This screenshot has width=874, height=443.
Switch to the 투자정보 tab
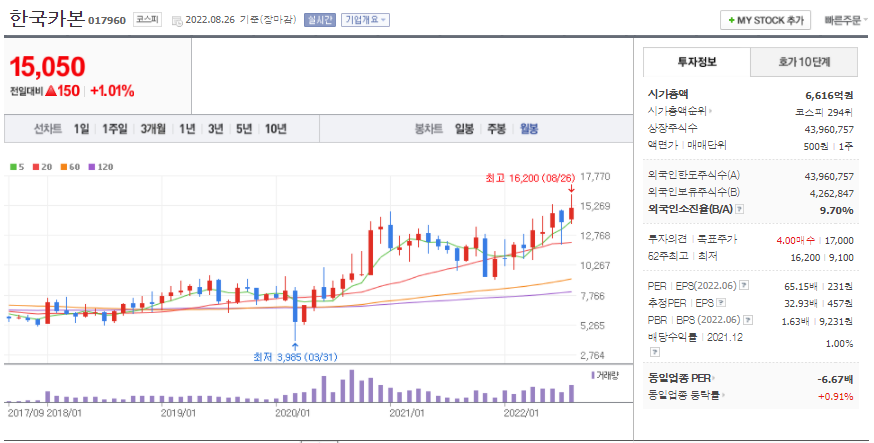(x=697, y=62)
